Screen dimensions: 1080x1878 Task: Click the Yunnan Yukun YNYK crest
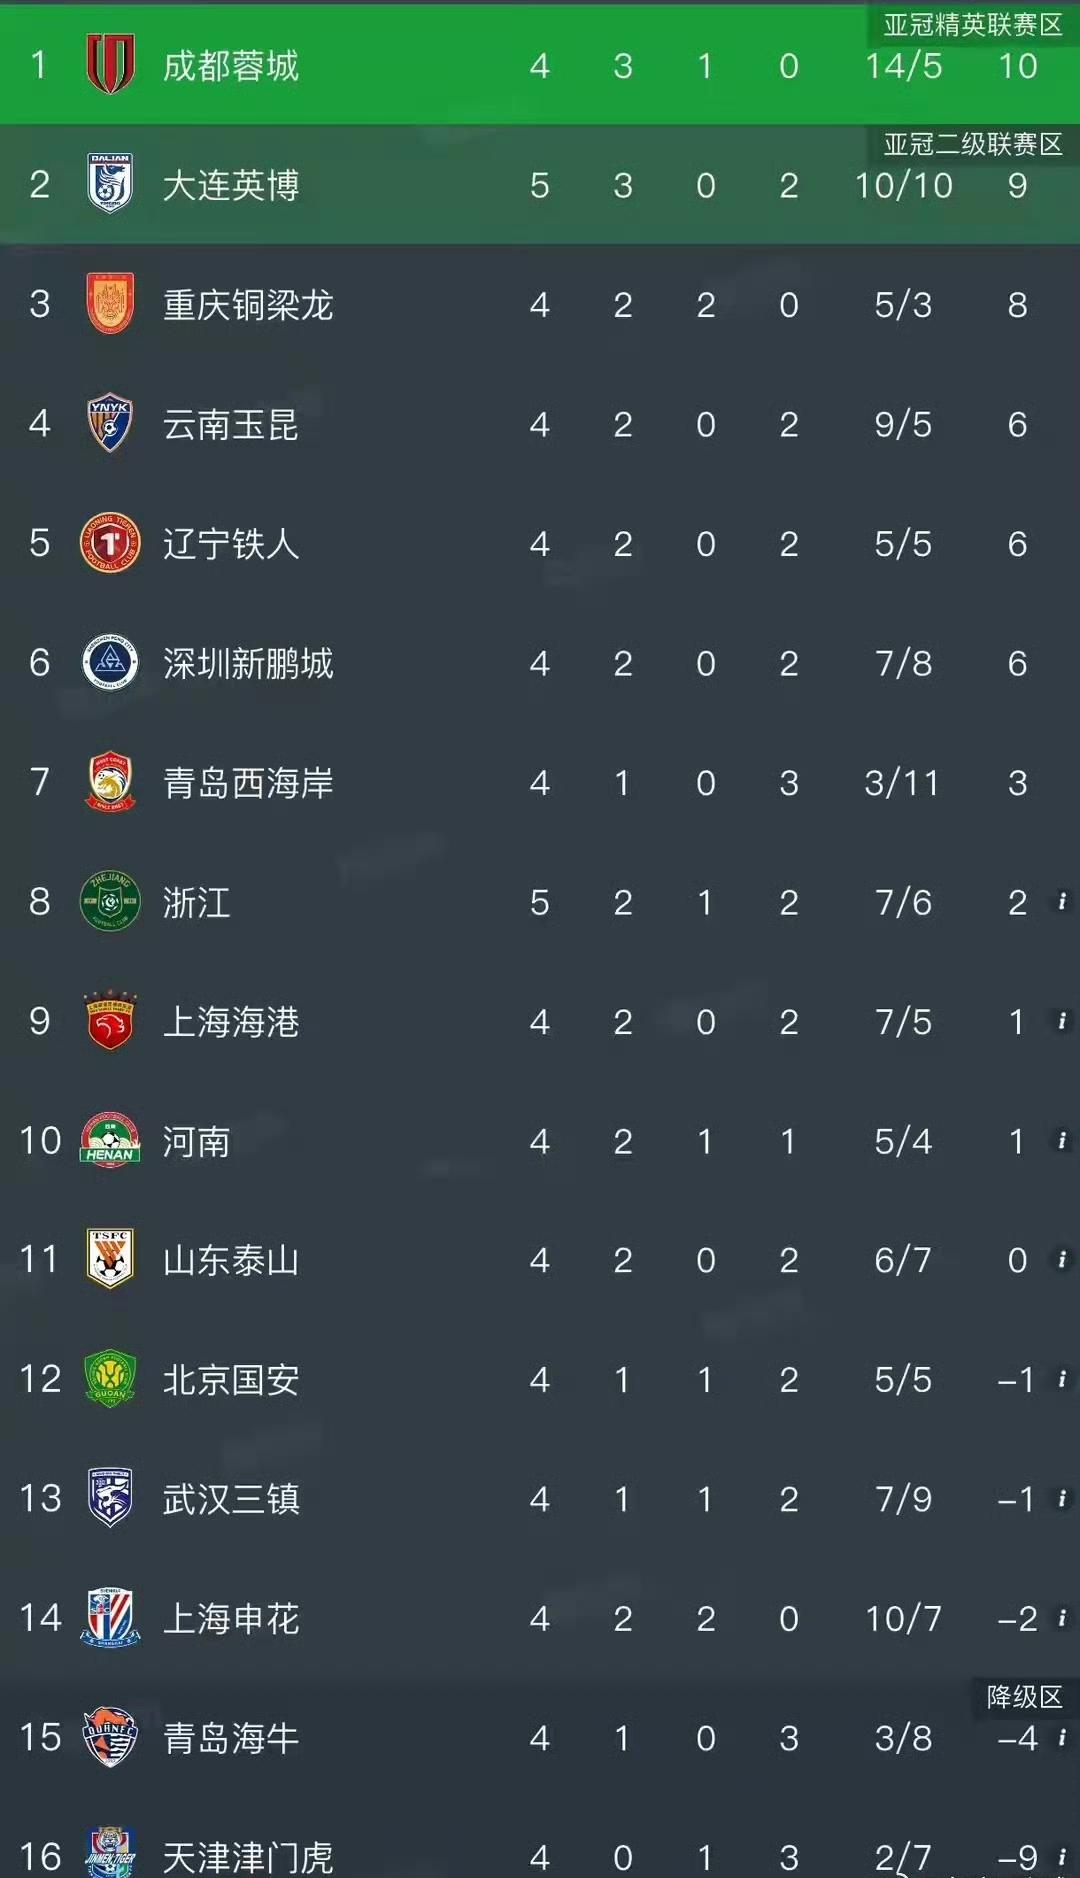point(110,423)
